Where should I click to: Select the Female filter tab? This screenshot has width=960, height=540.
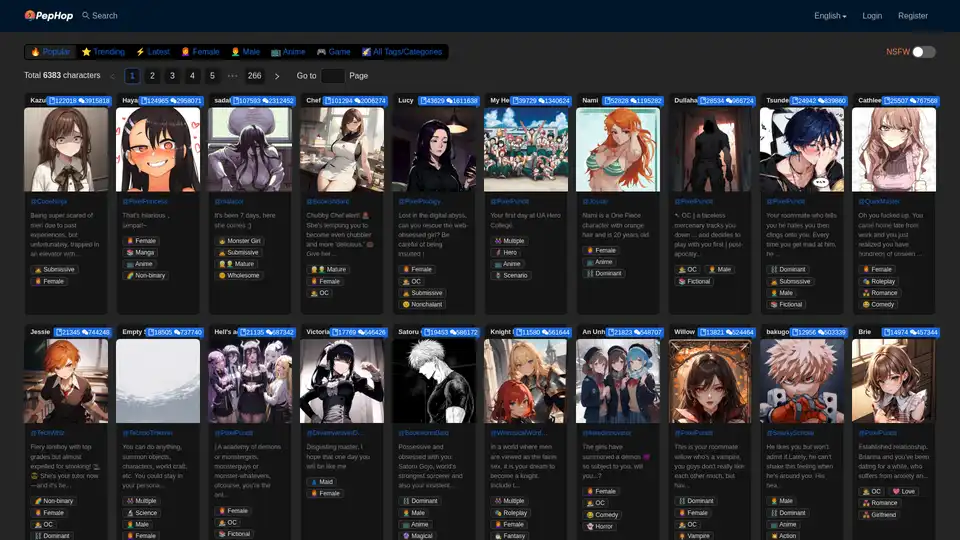point(200,52)
